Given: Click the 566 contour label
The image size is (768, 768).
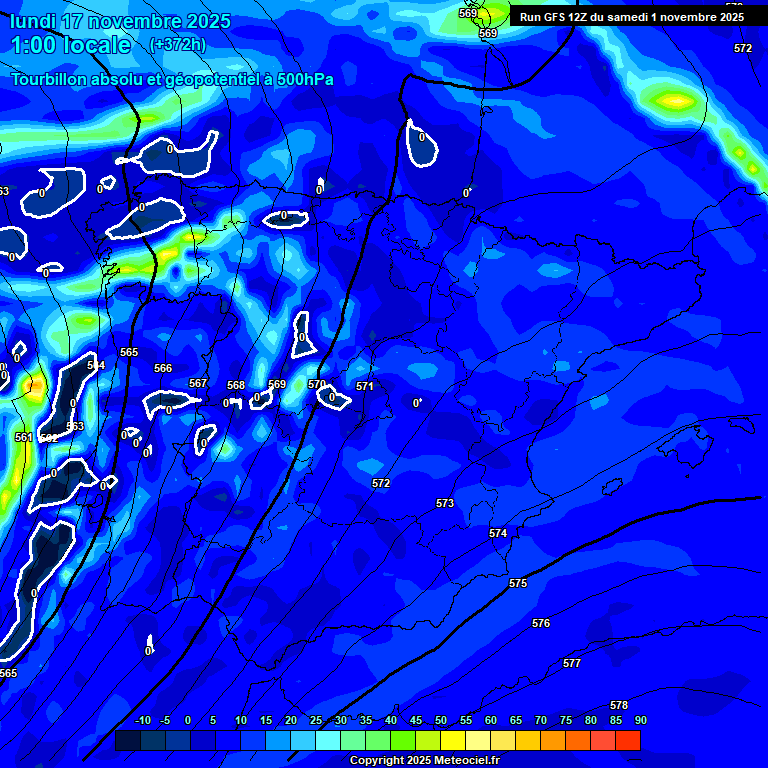Looking at the screenshot, I should click(163, 368).
